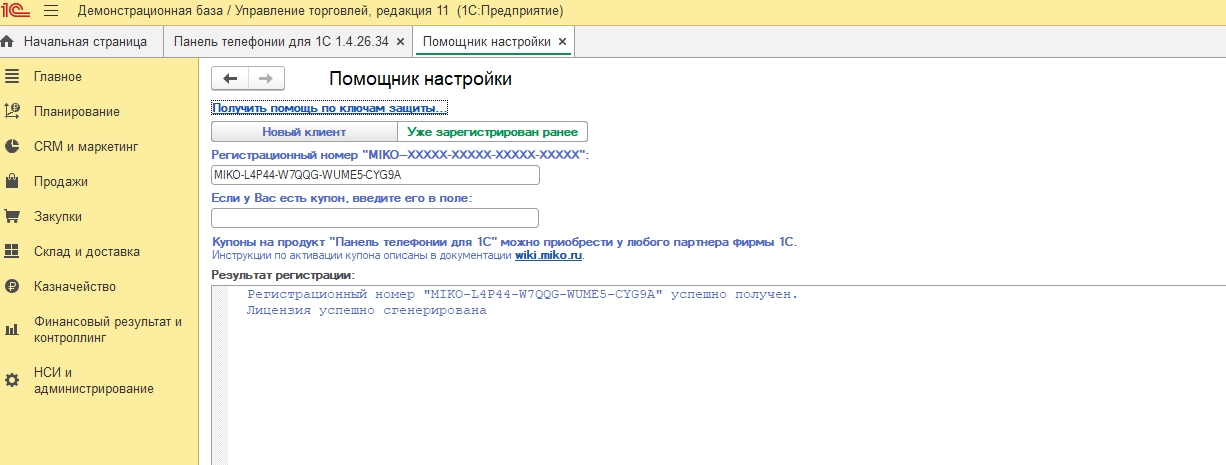Select Уже зарегистрирован ранее option
Screen dimensions: 1226x465
click(x=492, y=131)
